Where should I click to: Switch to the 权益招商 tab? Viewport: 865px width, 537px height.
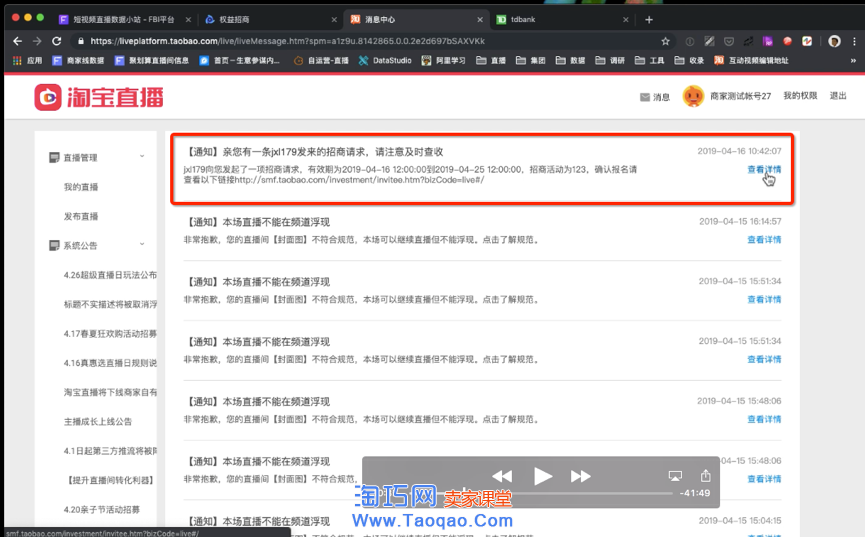(270, 19)
